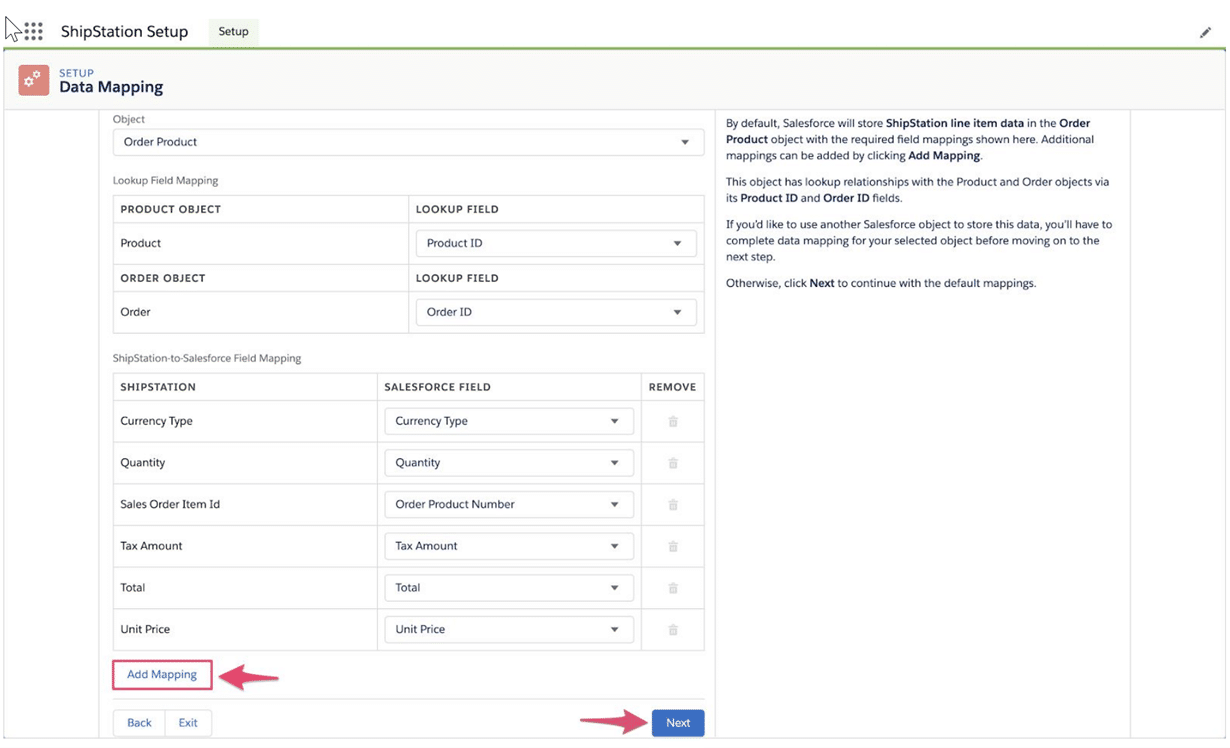Click the Add Mapping button
The image size is (1230, 748).
(x=162, y=675)
